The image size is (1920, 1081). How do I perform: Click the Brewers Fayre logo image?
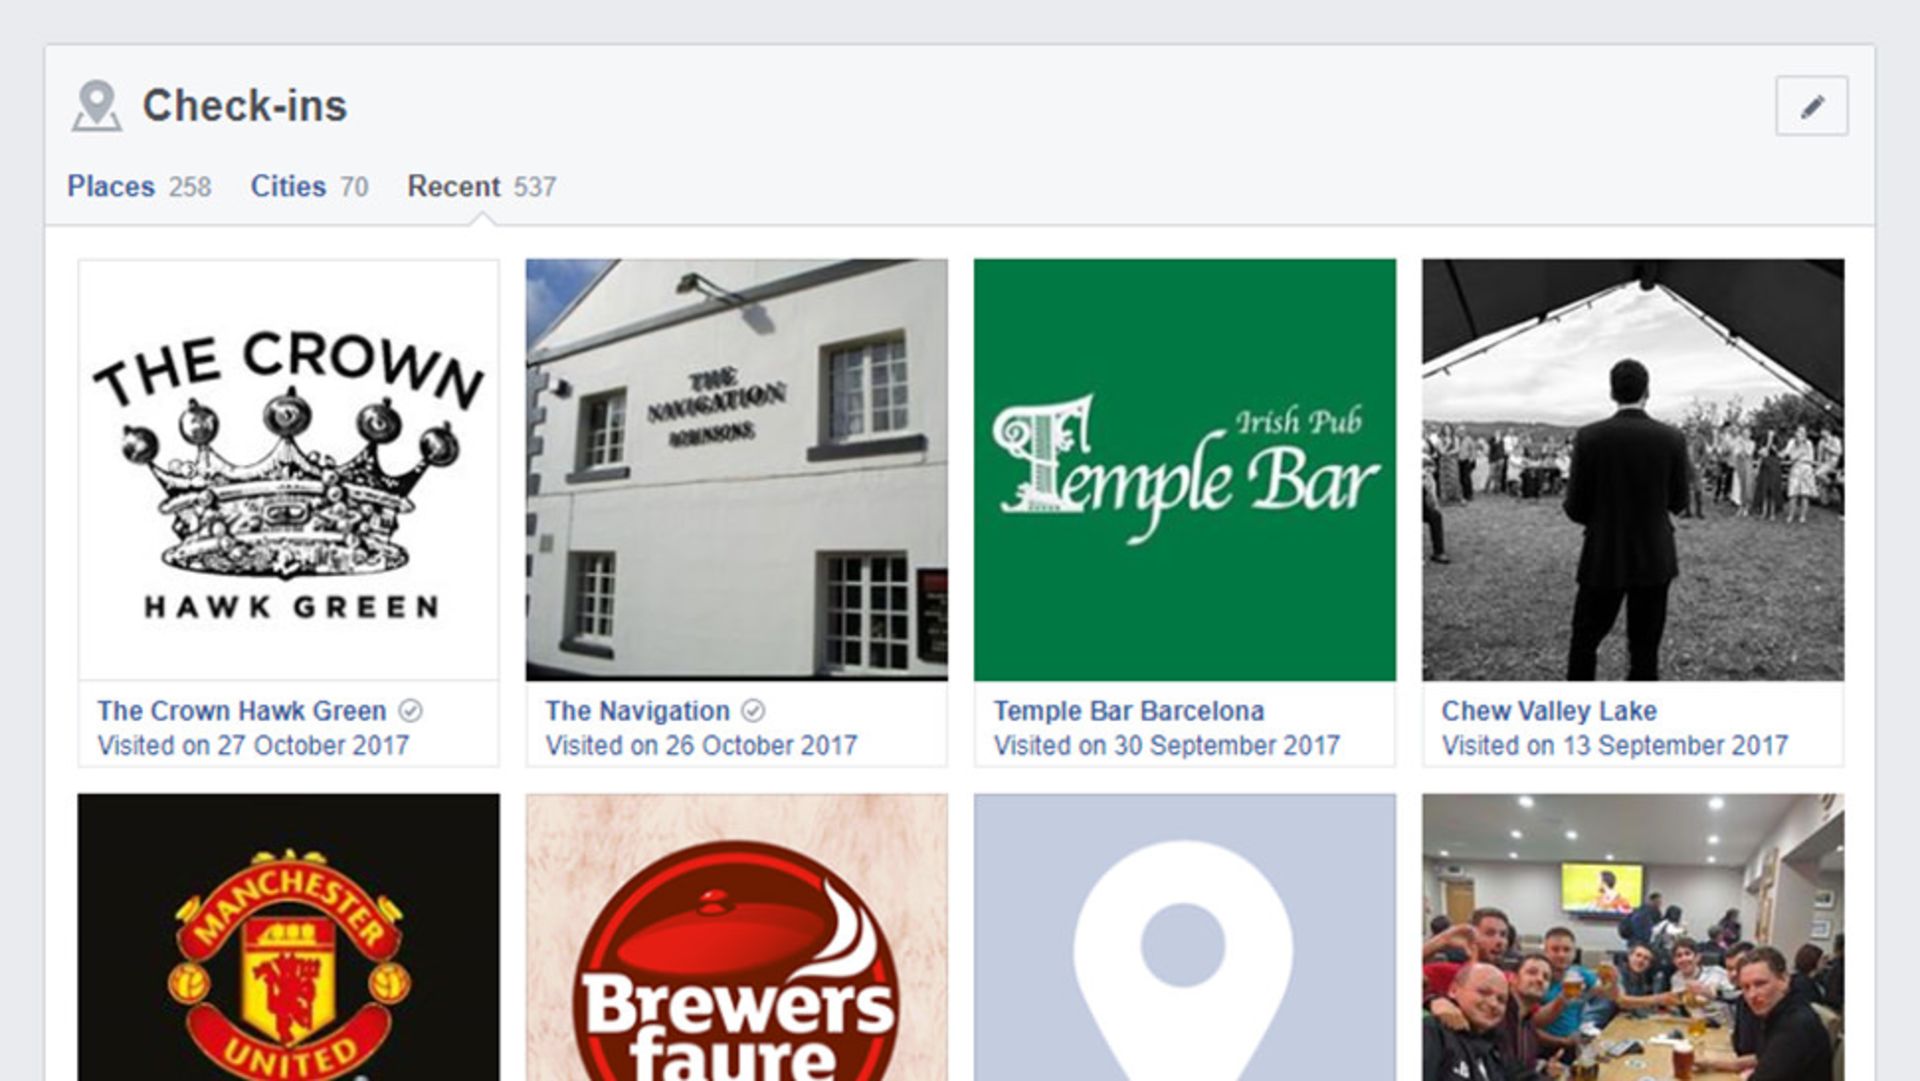(x=737, y=940)
